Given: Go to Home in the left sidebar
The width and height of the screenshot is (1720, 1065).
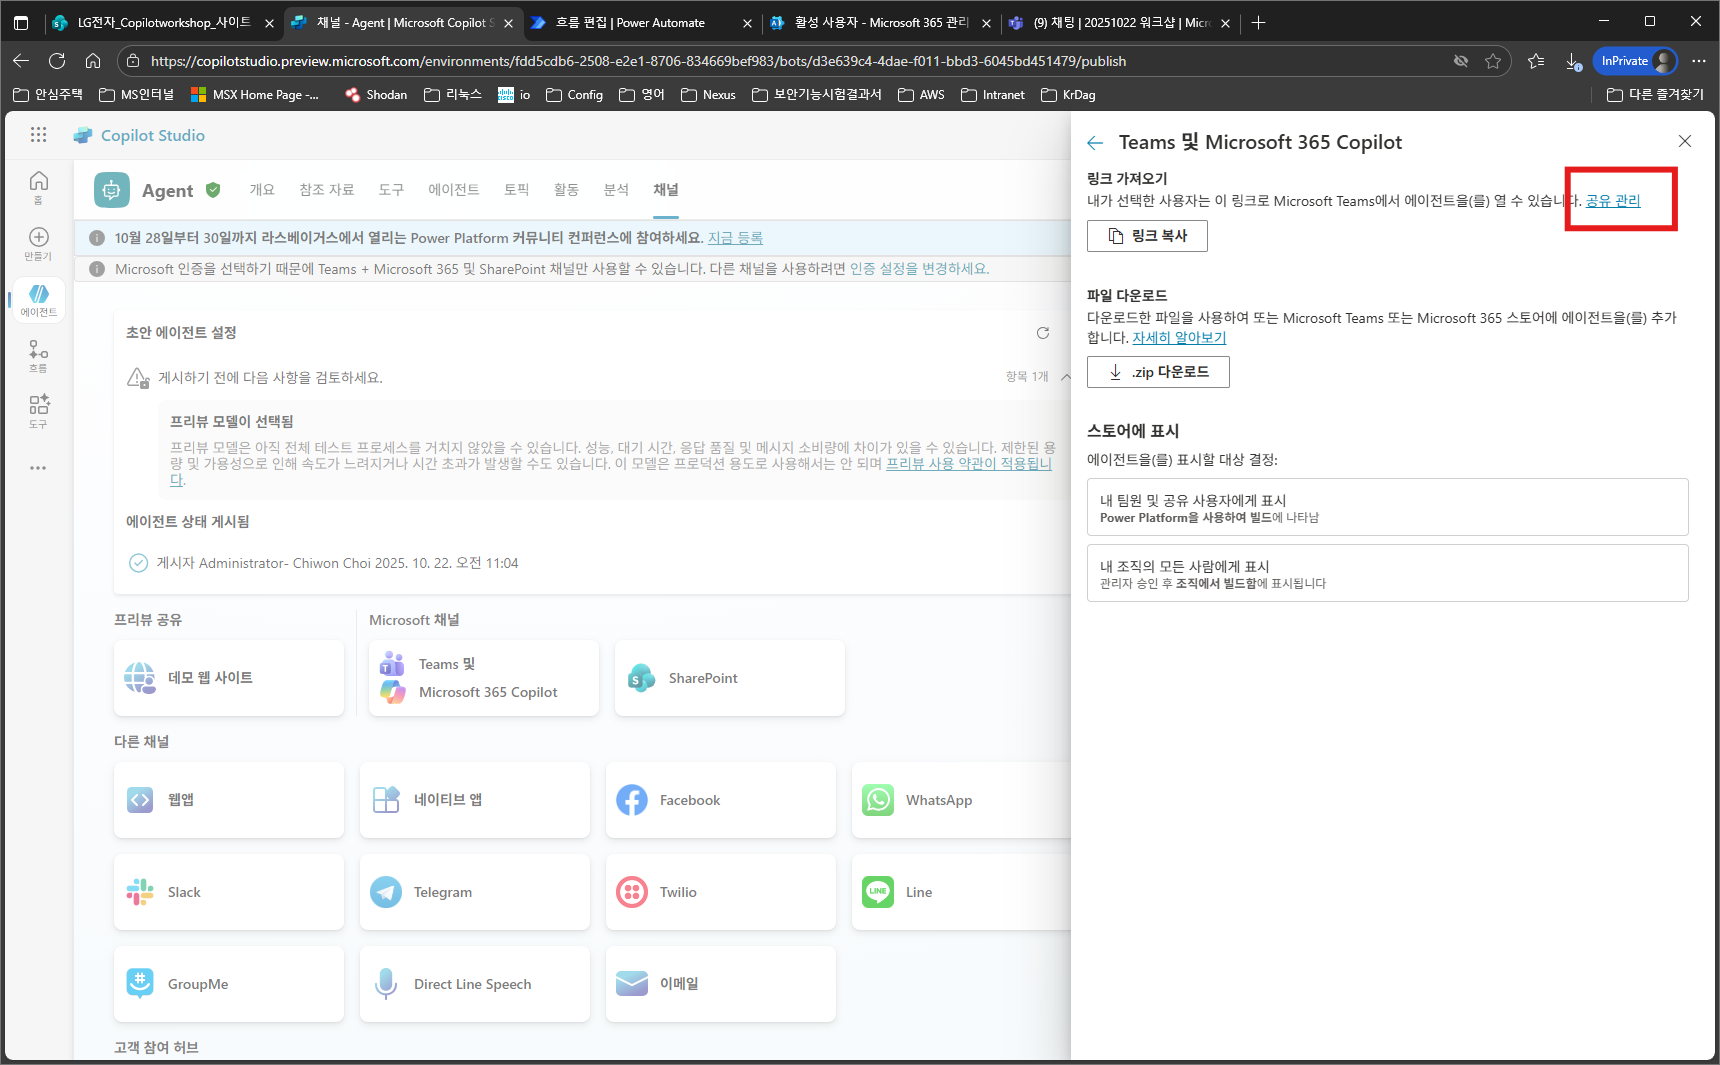Looking at the screenshot, I should tap(38, 187).
